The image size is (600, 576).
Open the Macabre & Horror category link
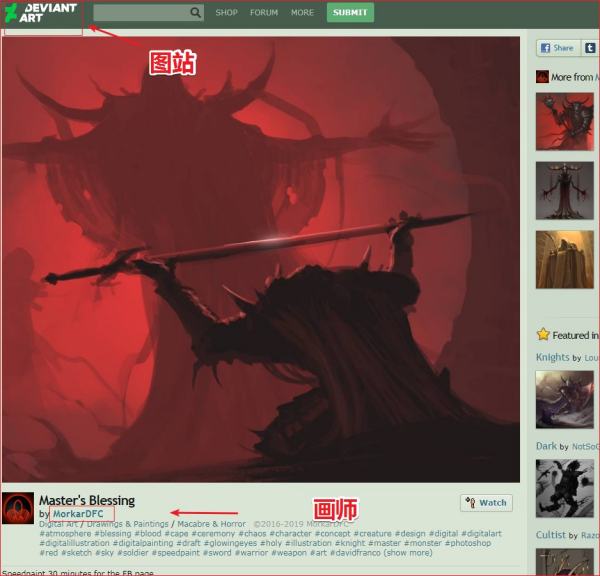click(x=212, y=524)
